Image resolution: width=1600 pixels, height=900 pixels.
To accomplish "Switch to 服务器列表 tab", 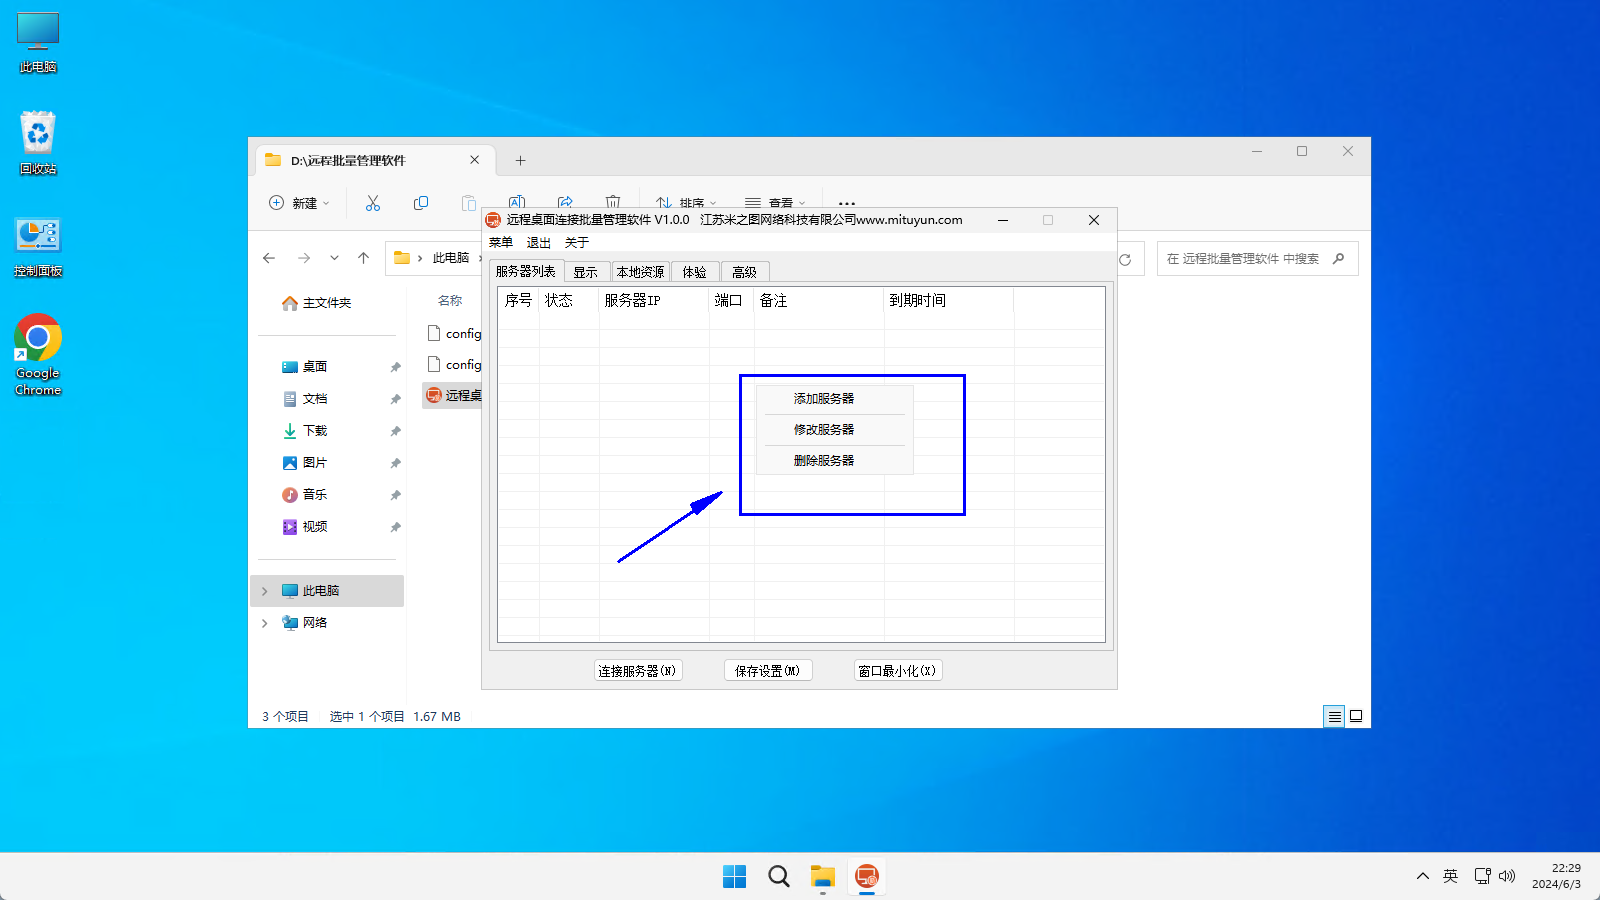I will click(x=526, y=271).
